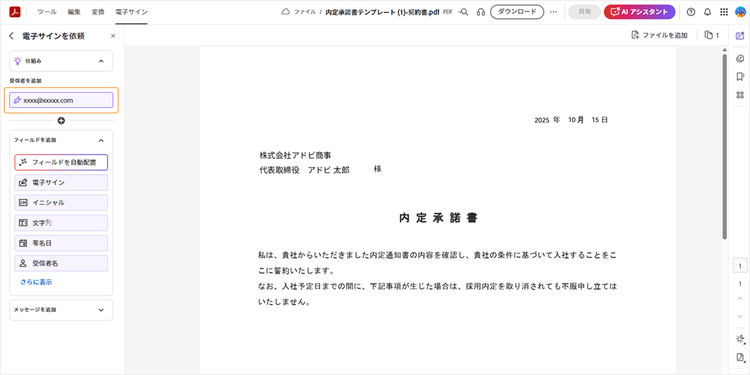Click the recipient email input field

[x=61, y=100]
